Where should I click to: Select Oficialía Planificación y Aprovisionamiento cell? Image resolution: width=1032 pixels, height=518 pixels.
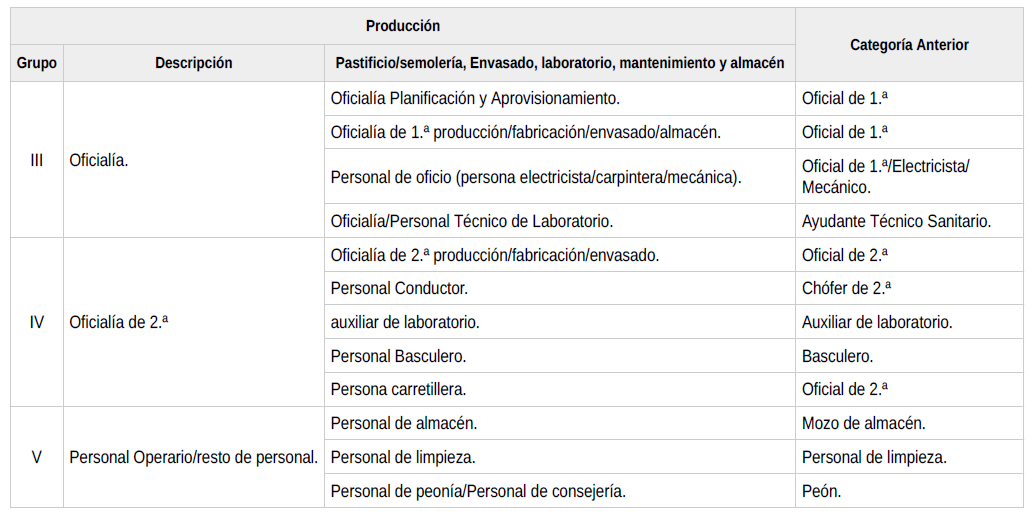559,99
